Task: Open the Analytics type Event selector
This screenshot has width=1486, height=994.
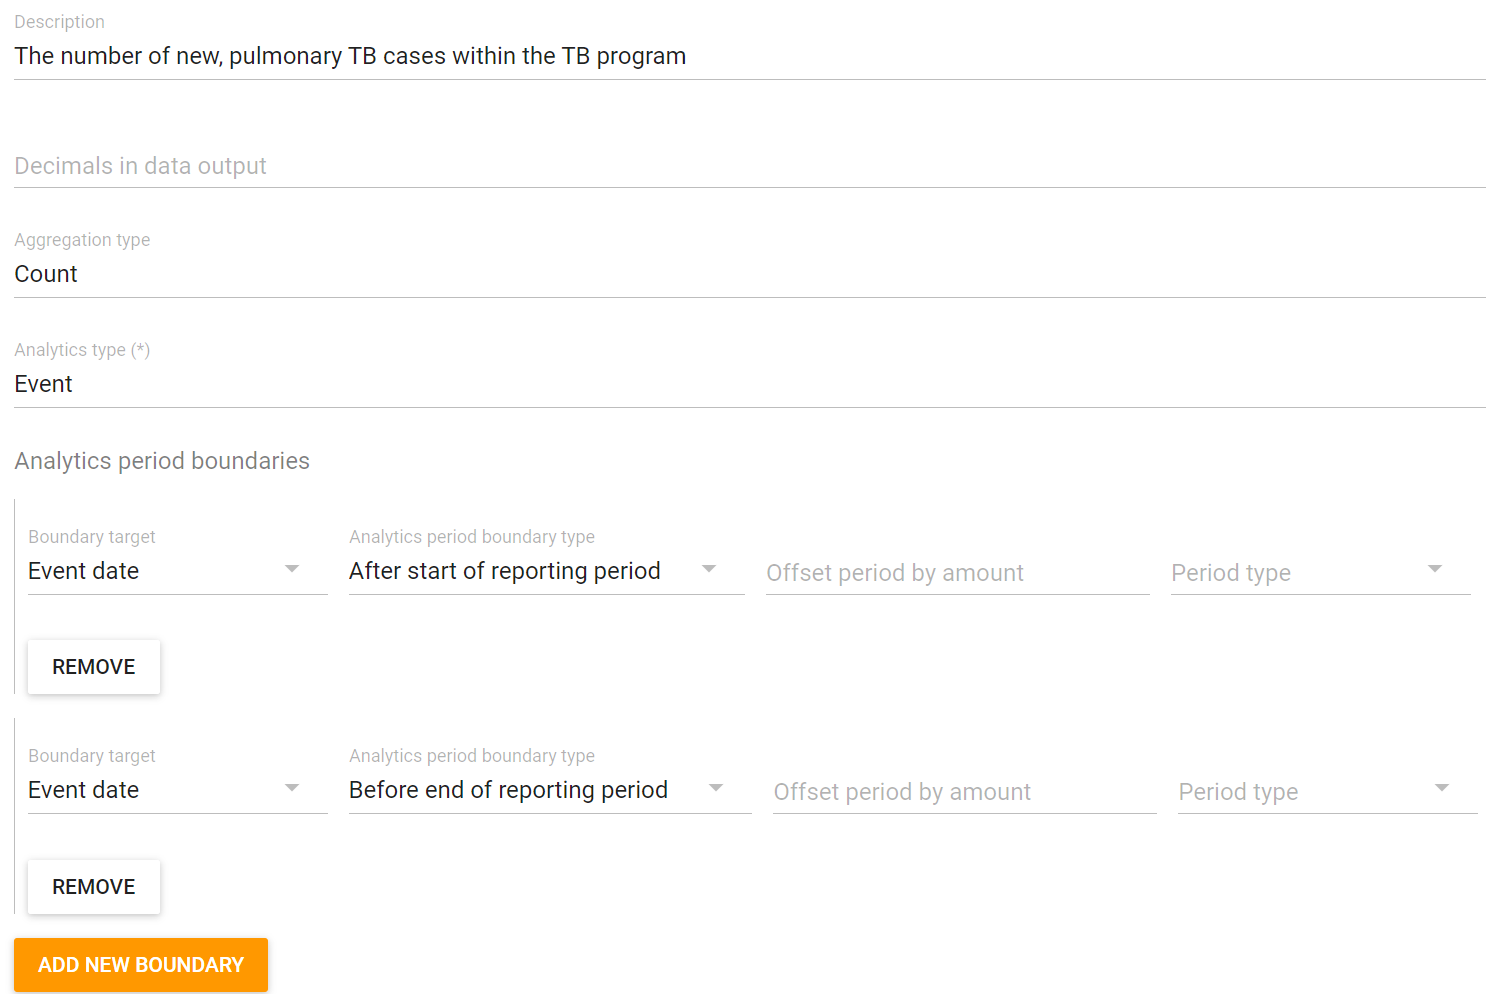Action: pos(749,384)
